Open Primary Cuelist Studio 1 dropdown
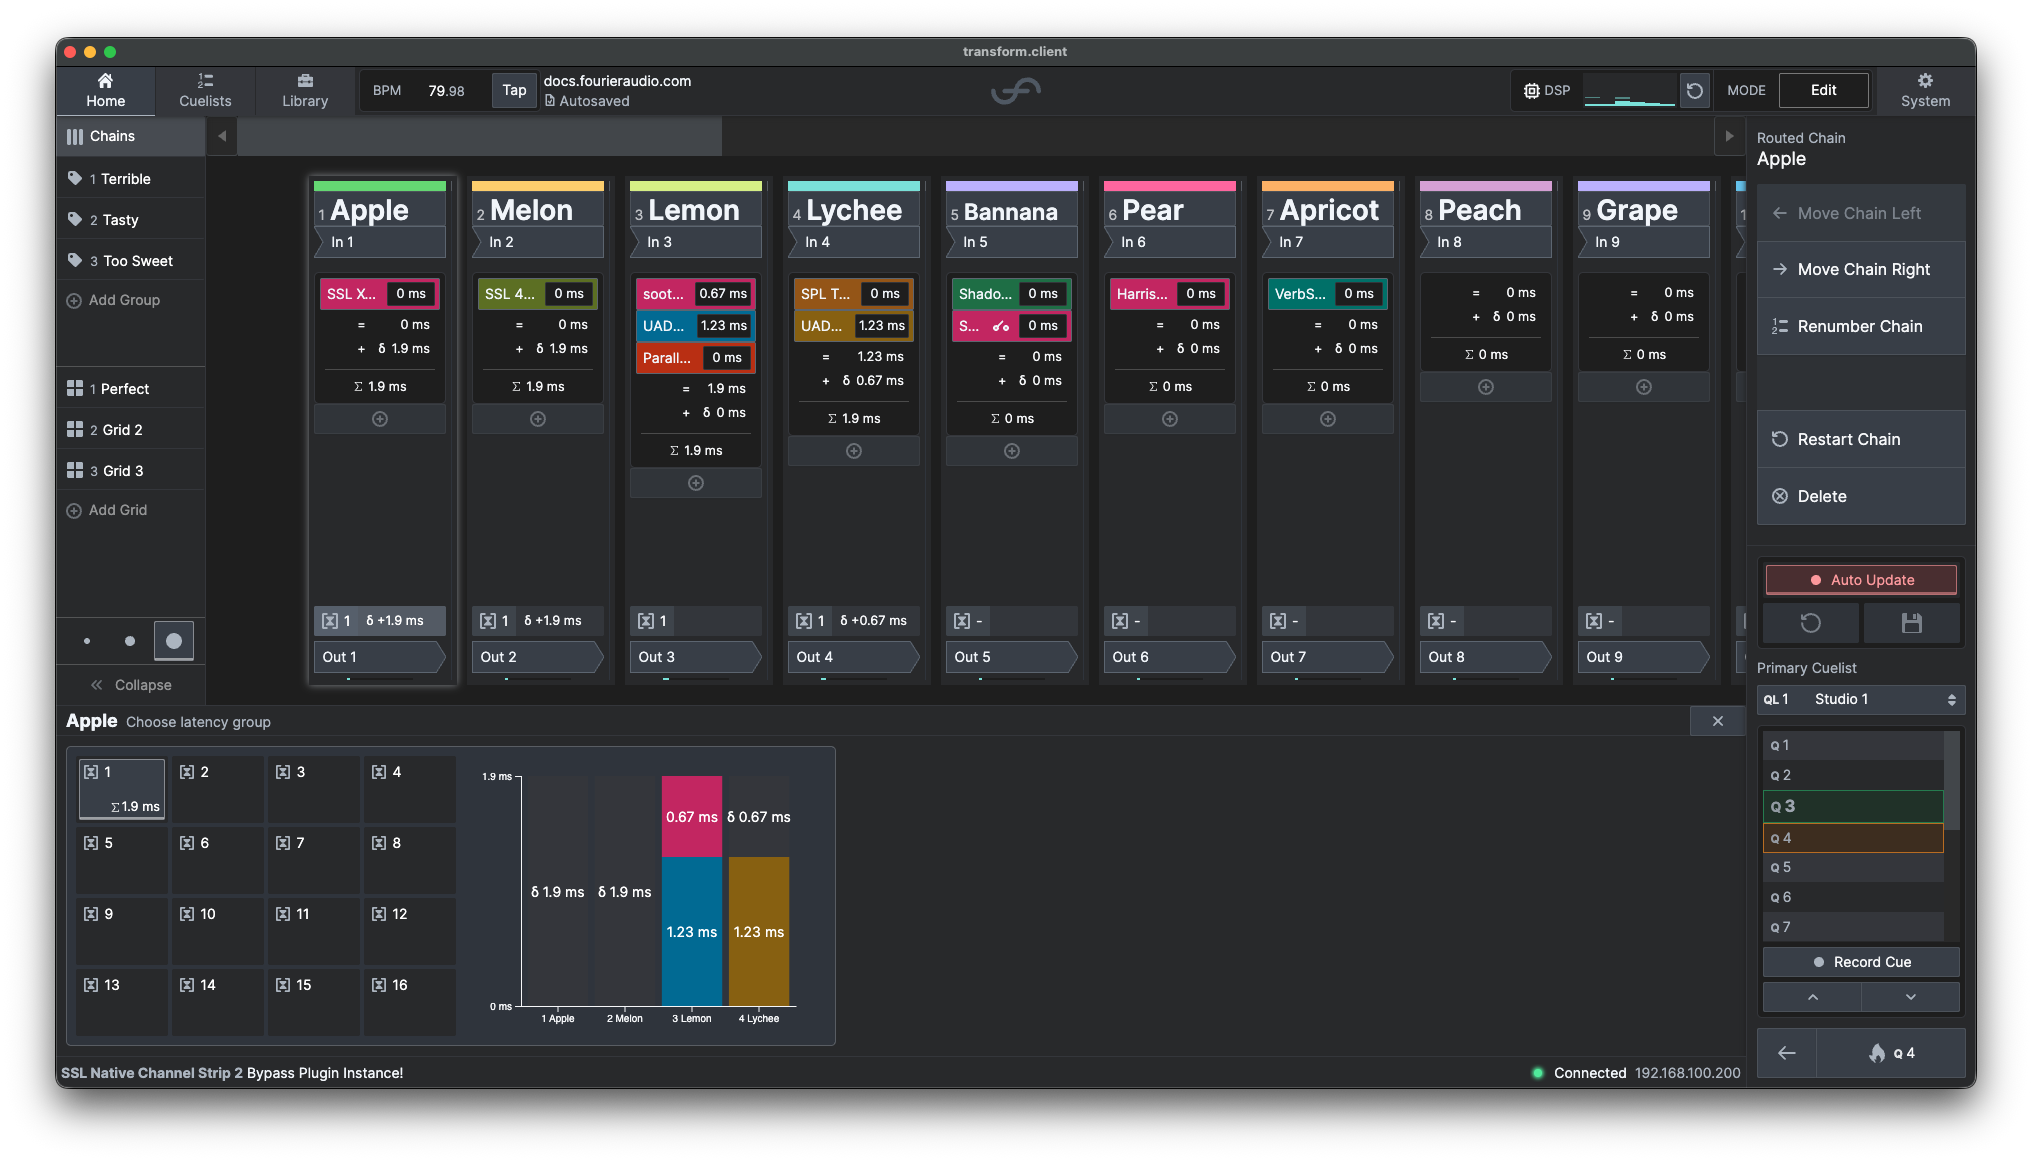The image size is (2032, 1162). pos(1861,700)
